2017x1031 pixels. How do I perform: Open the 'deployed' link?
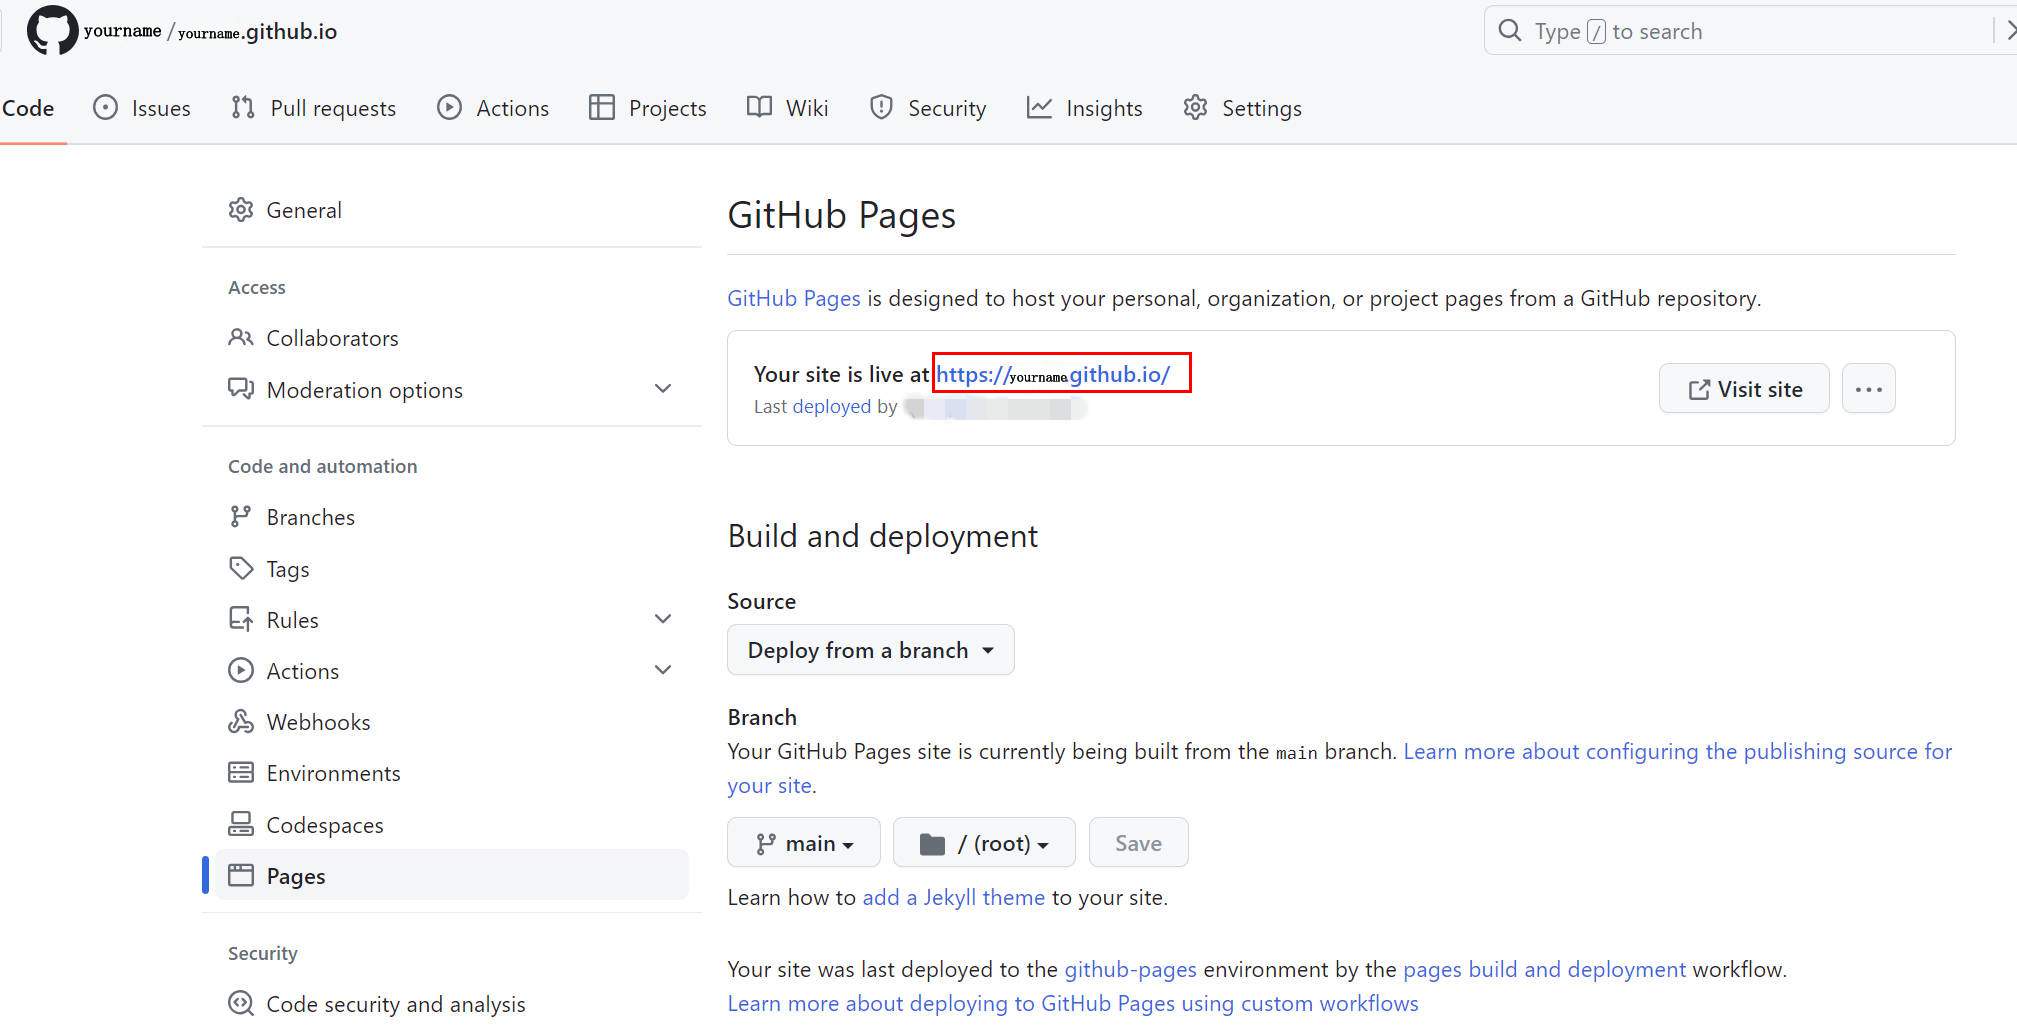click(x=831, y=407)
